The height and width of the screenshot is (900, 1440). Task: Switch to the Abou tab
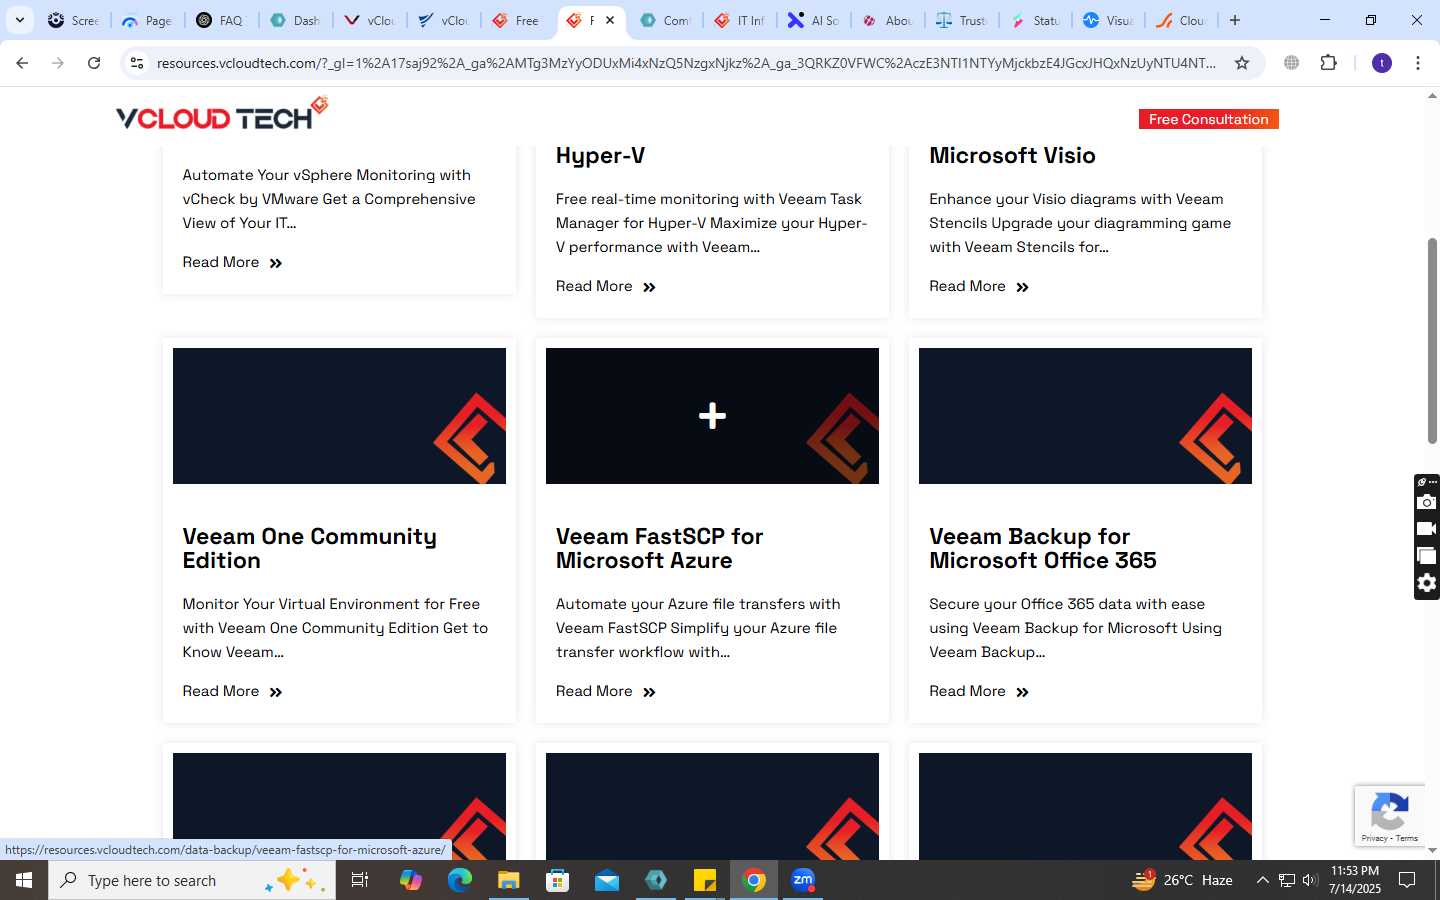(x=888, y=20)
